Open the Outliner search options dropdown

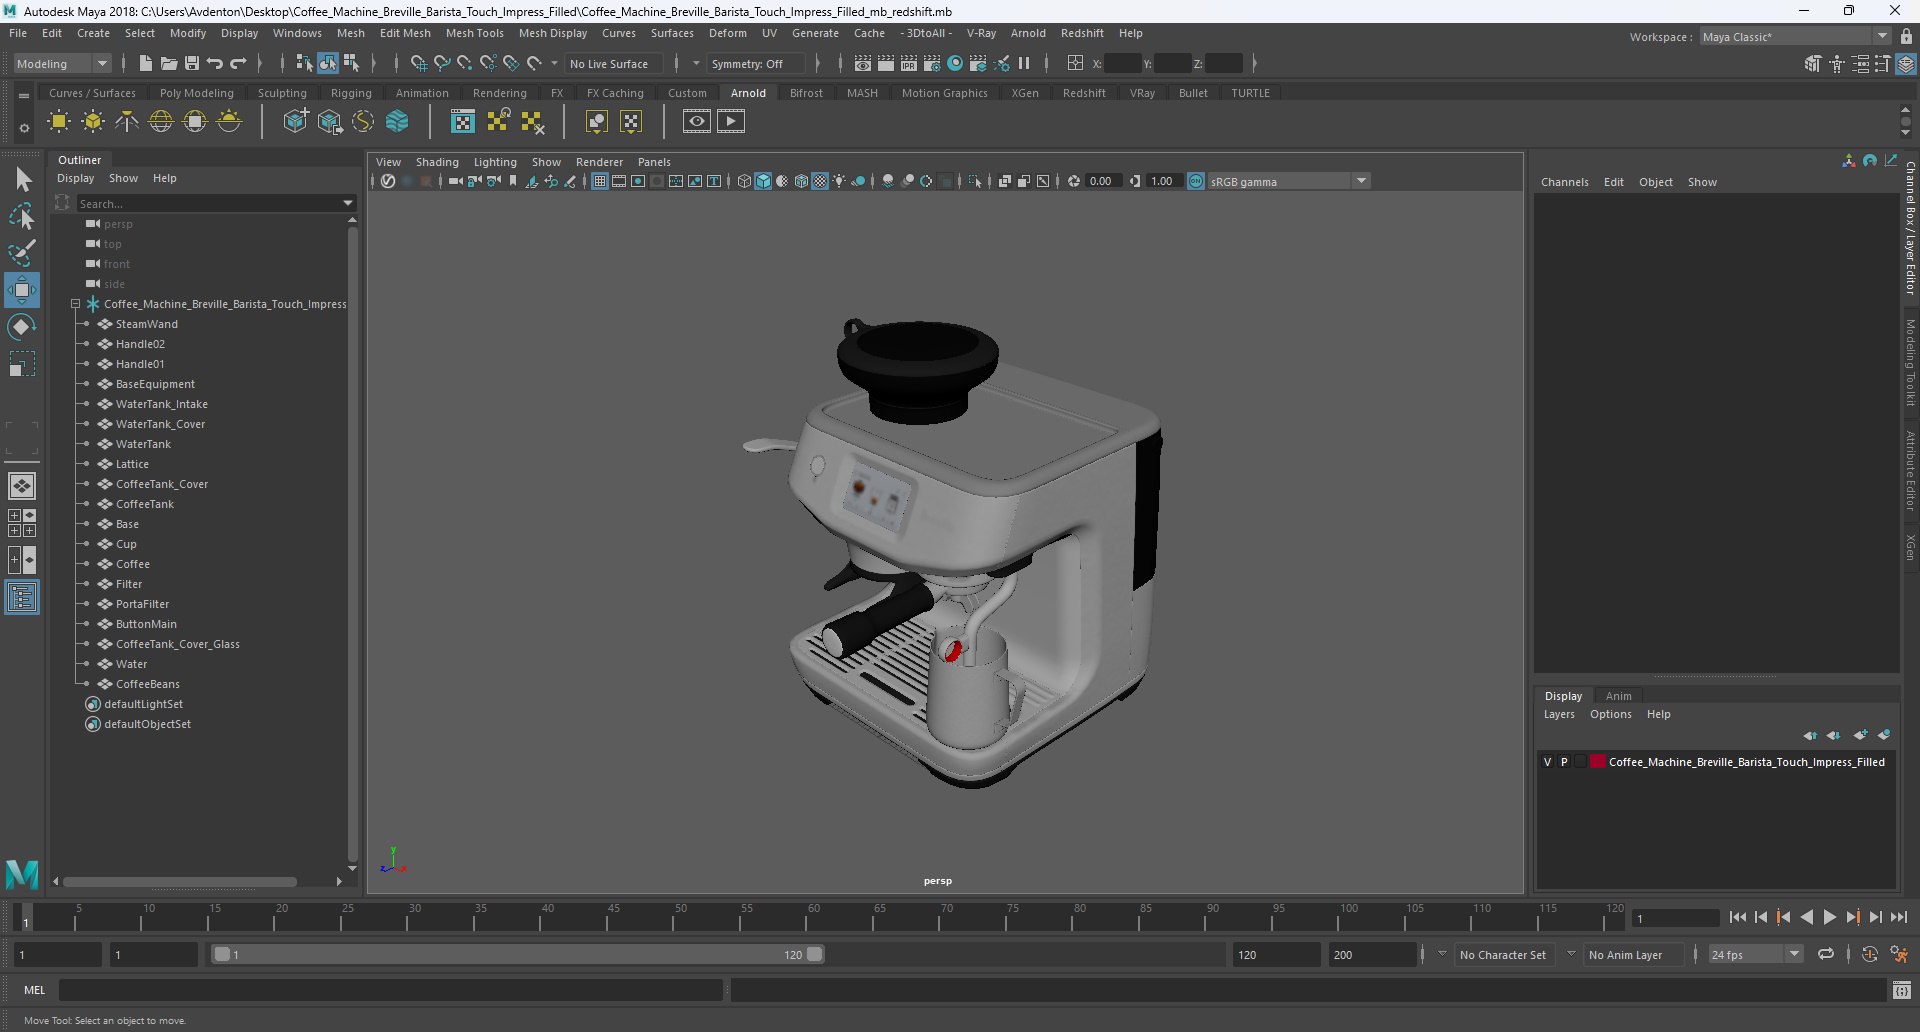[x=348, y=203]
